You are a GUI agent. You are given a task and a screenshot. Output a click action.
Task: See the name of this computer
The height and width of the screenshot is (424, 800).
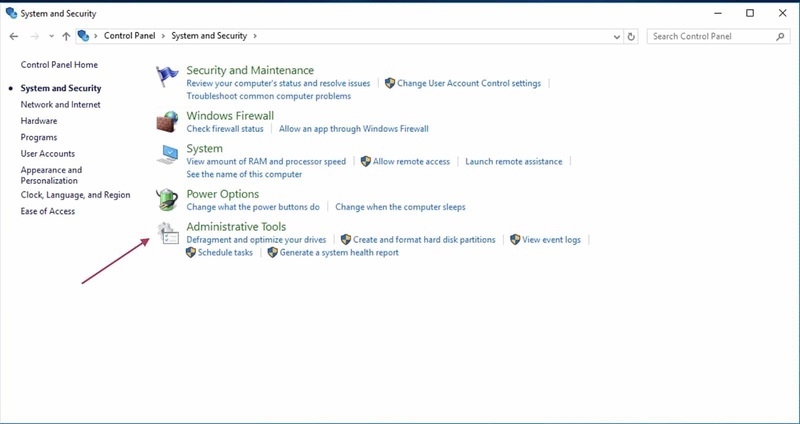coord(244,174)
